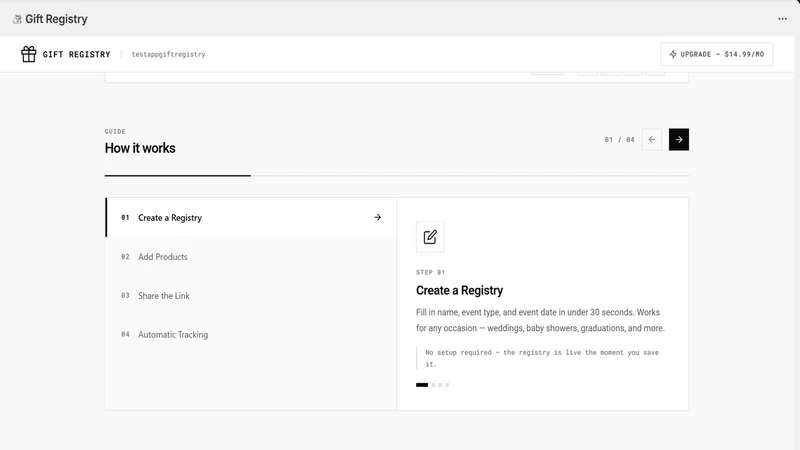Screen dimensions: 800x450
Task: Select the Add Products step
Action: click(251, 257)
